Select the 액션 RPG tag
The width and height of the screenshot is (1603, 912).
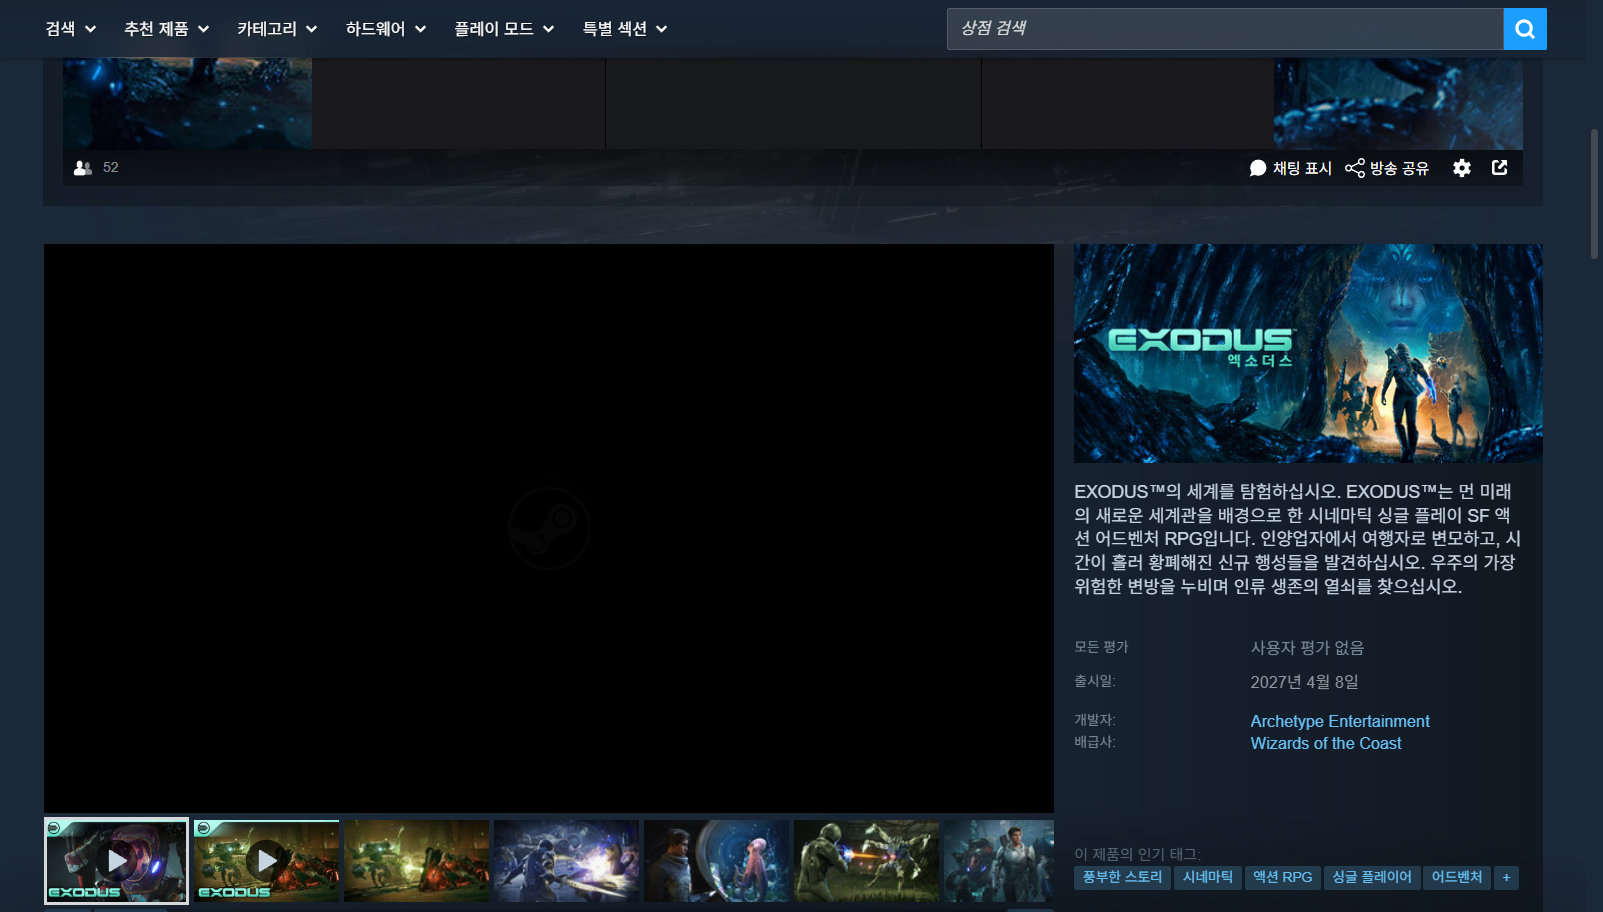1283,877
